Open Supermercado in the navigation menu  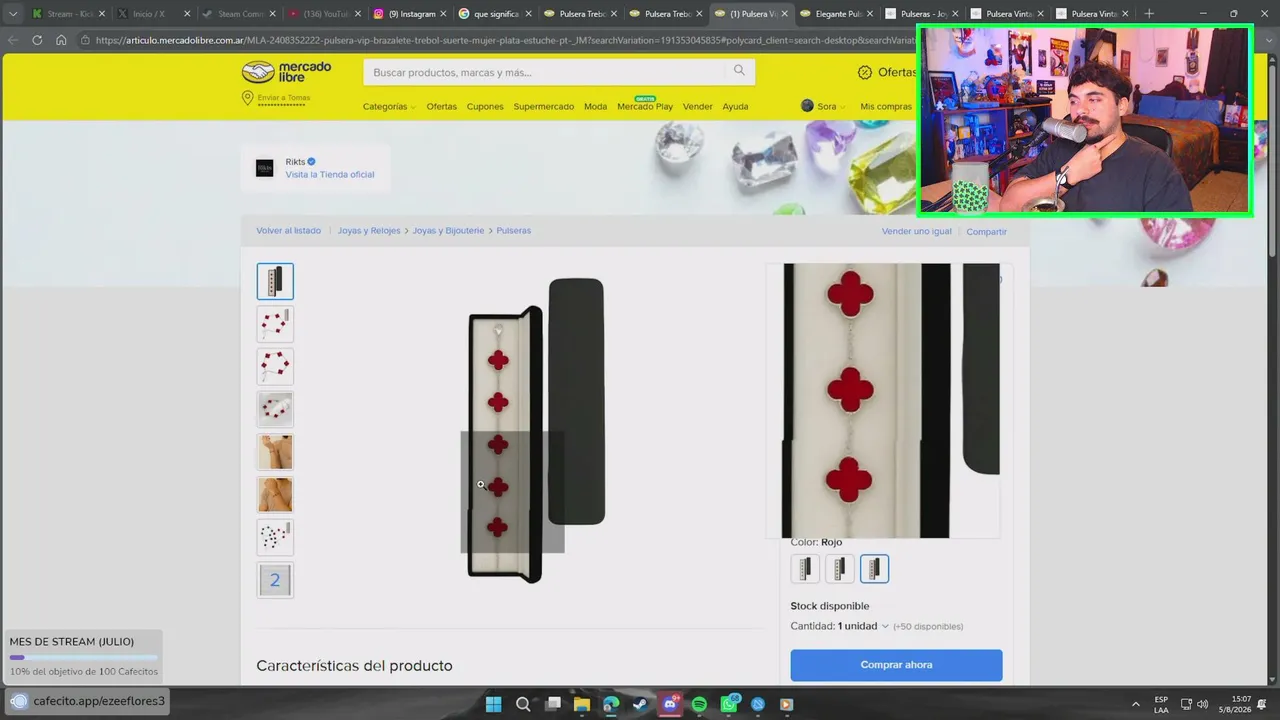pyautogui.click(x=544, y=106)
